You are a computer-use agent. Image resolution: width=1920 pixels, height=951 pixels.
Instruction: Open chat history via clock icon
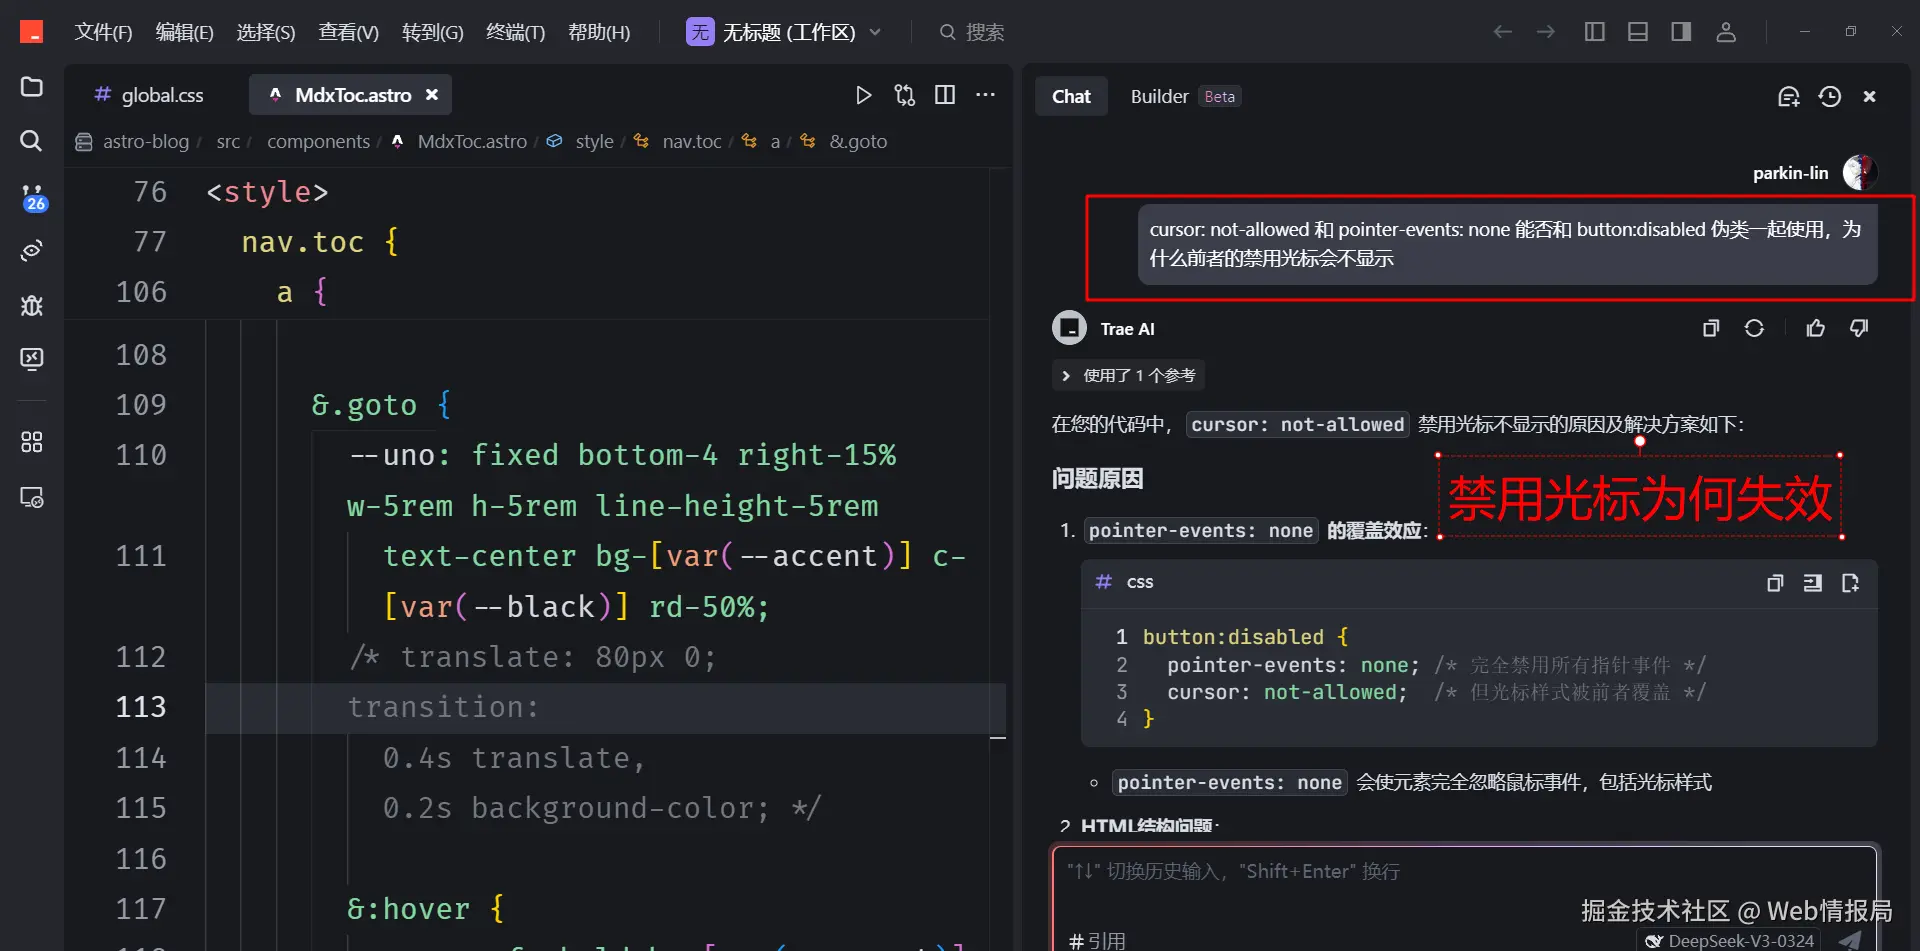click(1830, 96)
